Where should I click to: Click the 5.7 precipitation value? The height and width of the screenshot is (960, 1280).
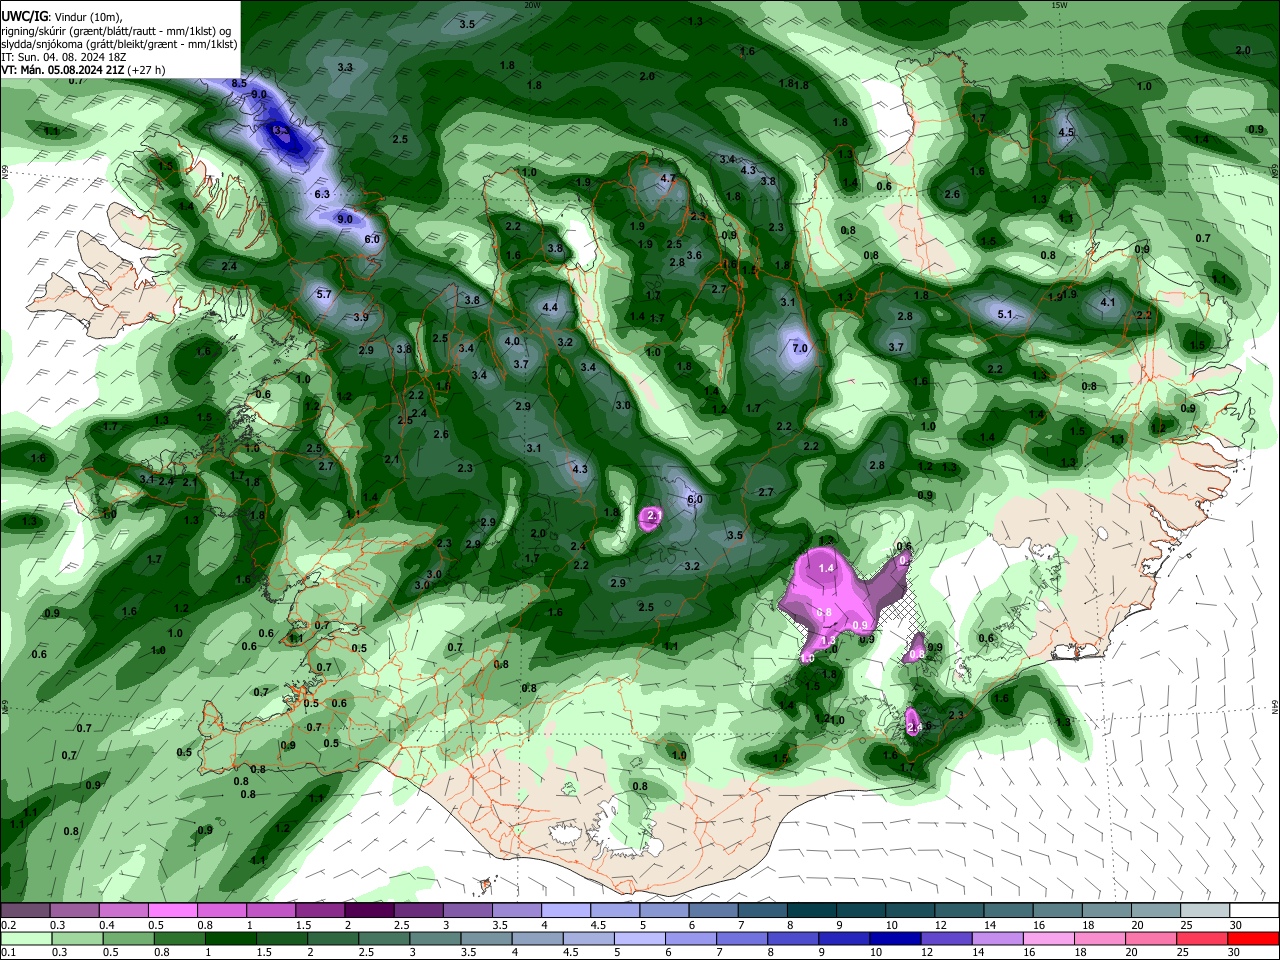tap(323, 295)
